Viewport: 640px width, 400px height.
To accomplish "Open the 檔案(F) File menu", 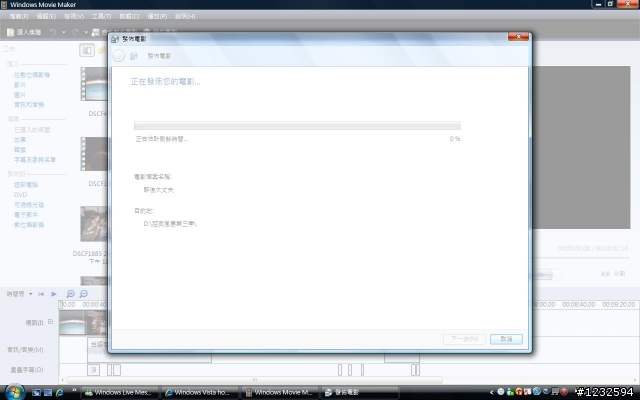I will [x=19, y=16].
